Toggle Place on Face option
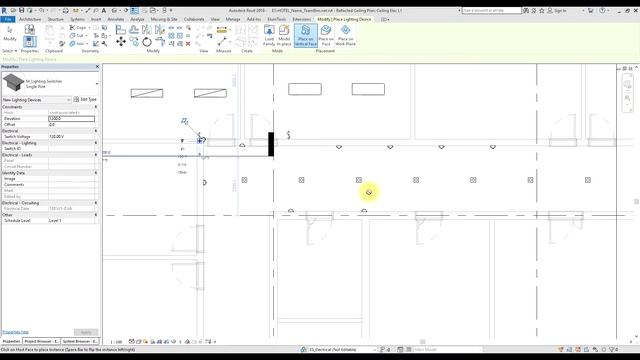This screenshot has width=640, height=360. click(x=326, y=35)
